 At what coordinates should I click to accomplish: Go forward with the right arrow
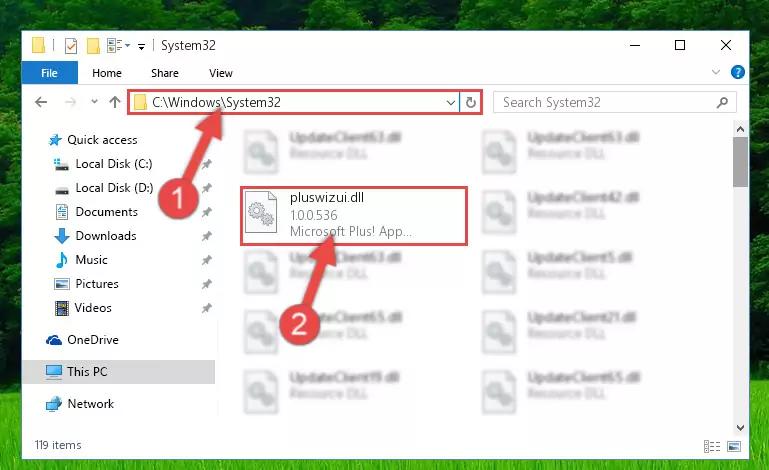point(71,102)
